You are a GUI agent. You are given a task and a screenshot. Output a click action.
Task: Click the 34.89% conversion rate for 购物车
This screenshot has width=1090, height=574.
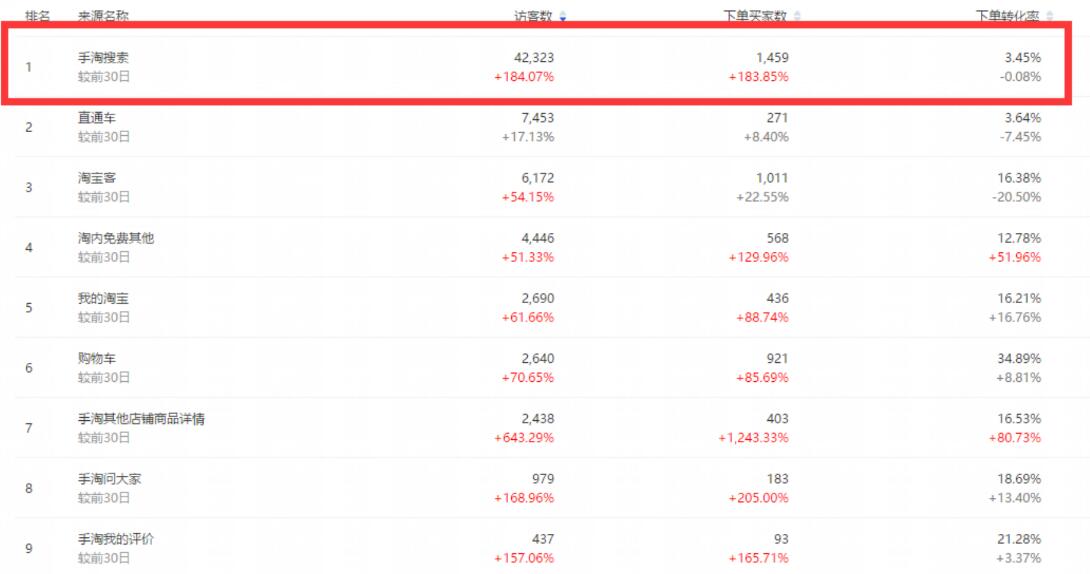pos(1019,358)
